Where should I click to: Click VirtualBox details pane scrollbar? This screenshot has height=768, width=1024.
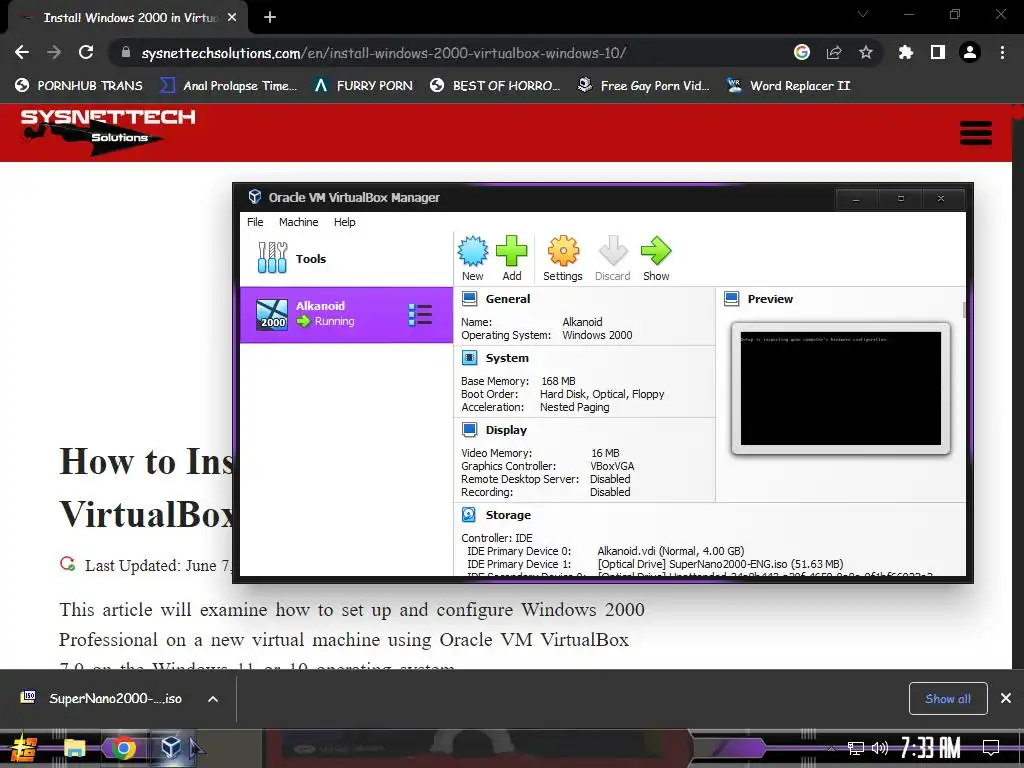click(x=963, y=310)
